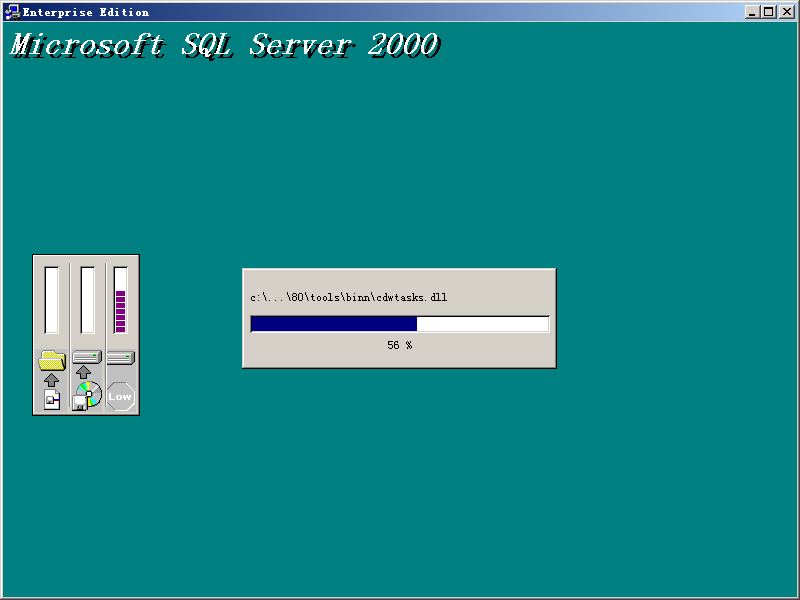Click the CD-ROM disc icon

[x=88, y=395]
